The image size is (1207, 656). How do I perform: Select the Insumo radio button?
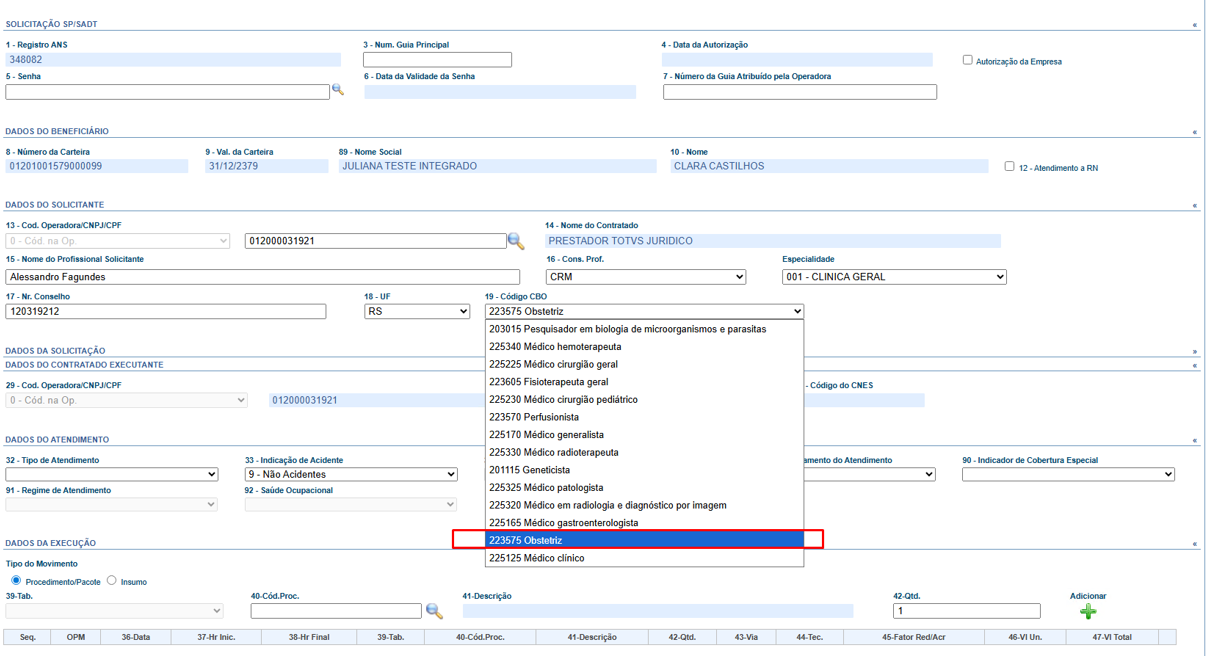112,580
